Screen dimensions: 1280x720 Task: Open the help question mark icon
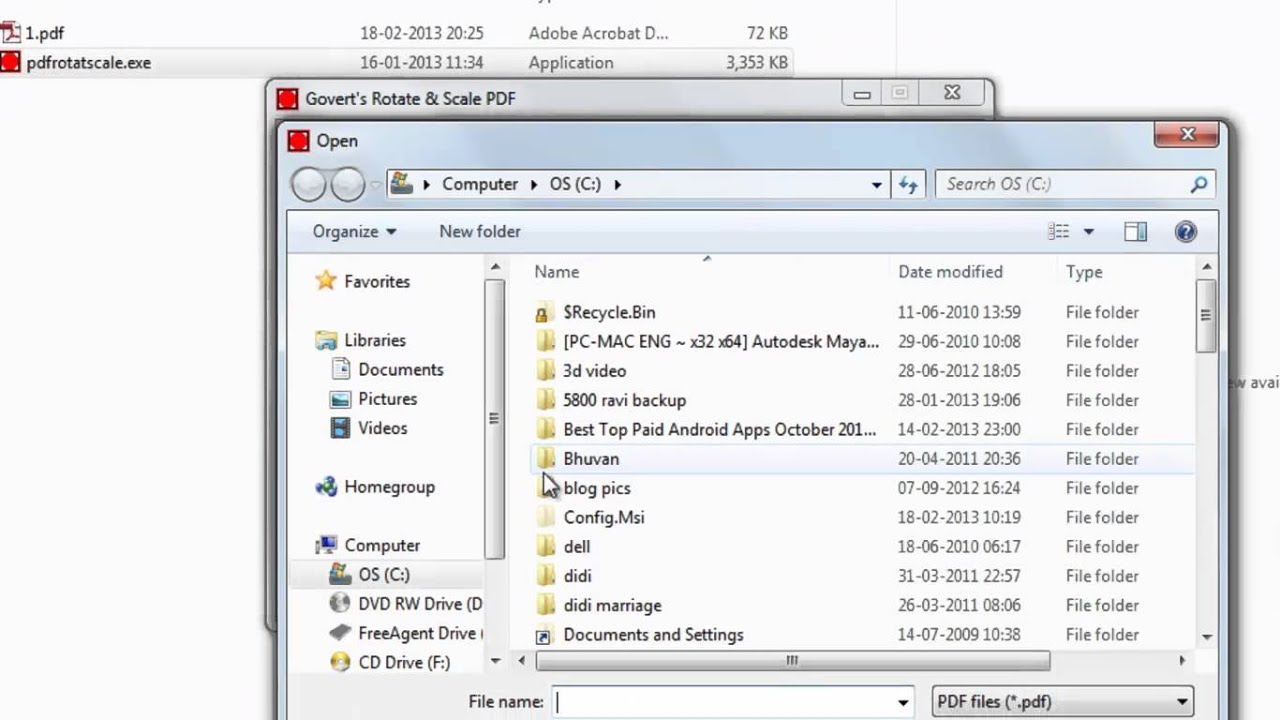(1186, 232)
